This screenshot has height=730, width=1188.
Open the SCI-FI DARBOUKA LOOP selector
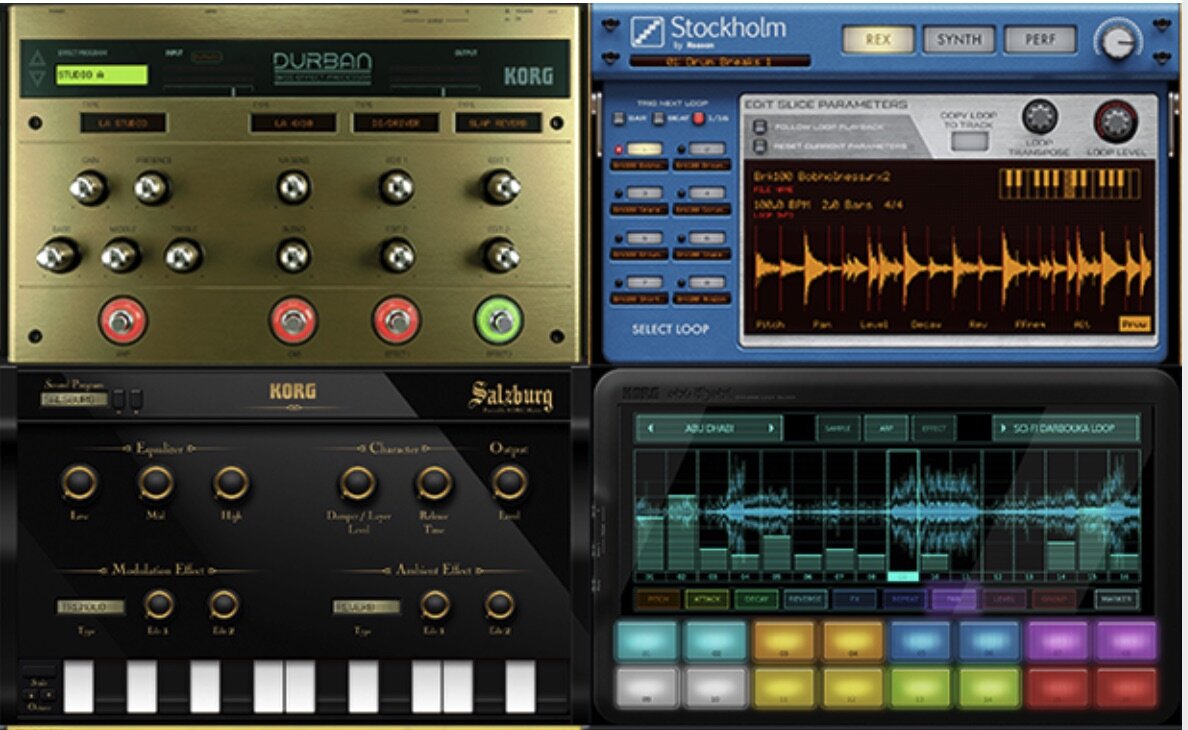point(1066,428)
